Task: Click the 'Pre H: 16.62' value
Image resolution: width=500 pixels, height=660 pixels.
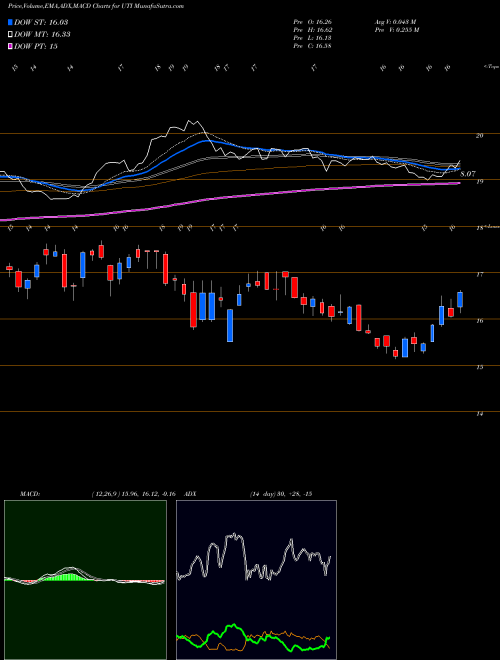Action: coord(312,29)
